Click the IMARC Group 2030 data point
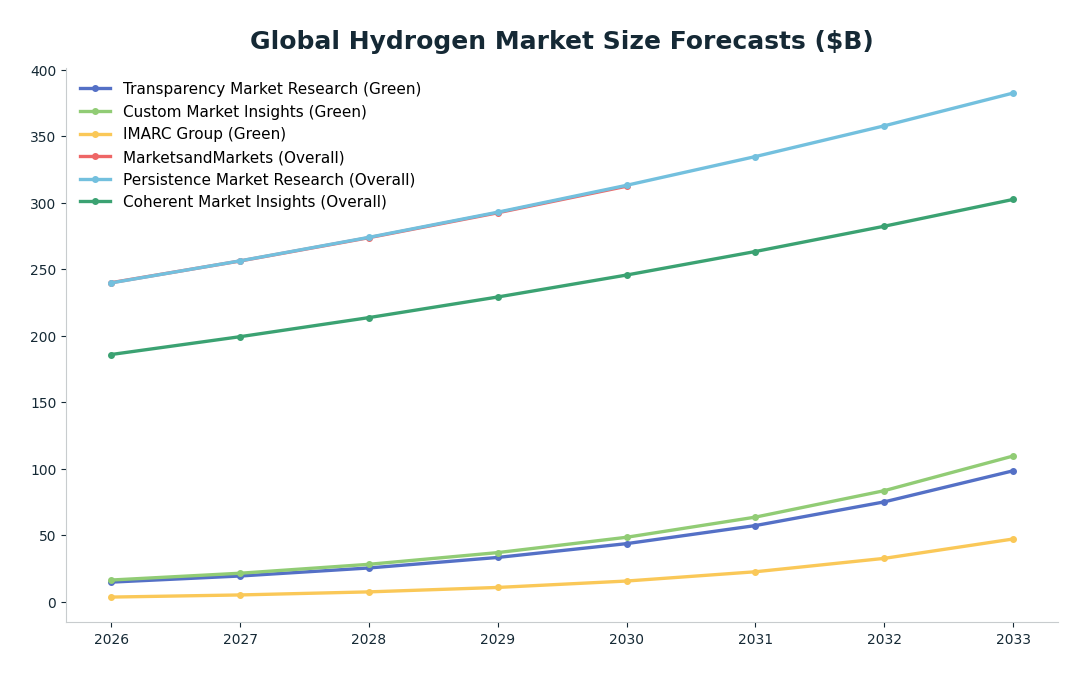The image size is (1088, 676). coord(627,581)
